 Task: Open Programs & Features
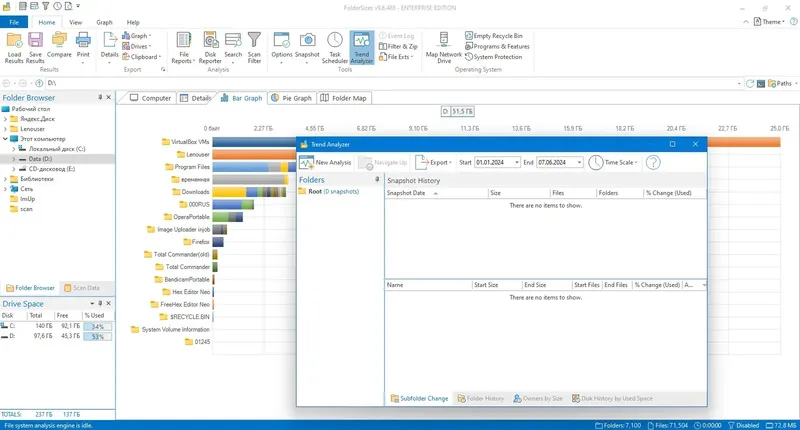[497, 46]
